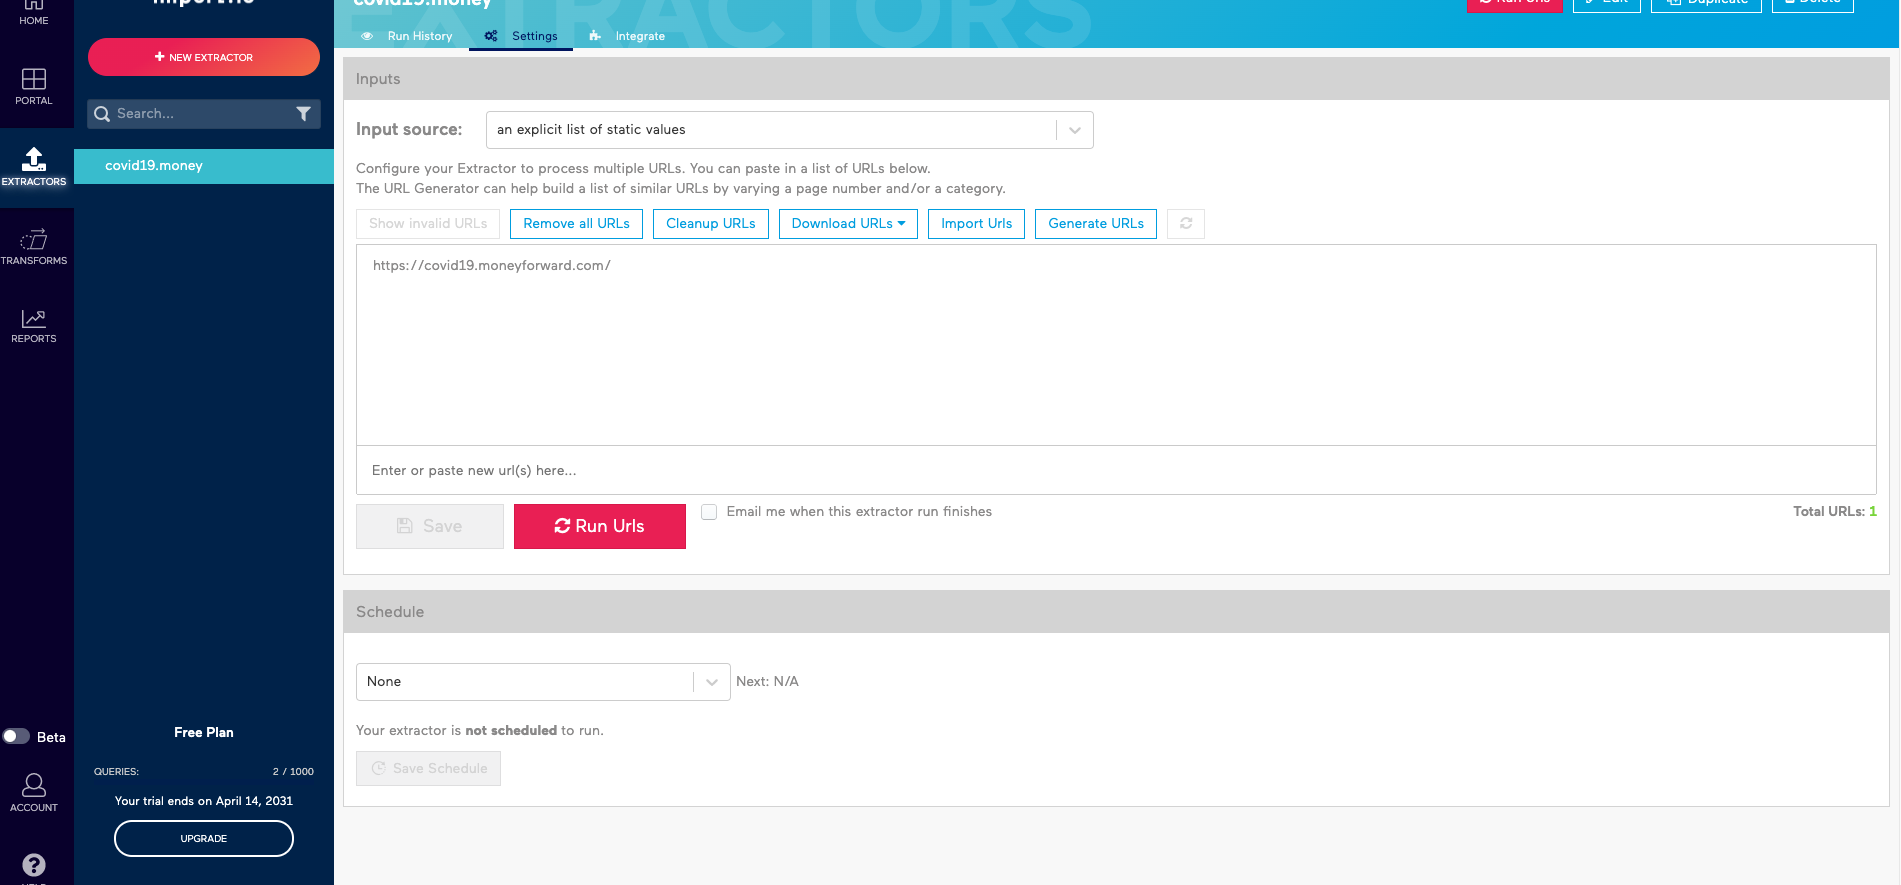
Task: Switch to the Run History tab
Action: (409, 36)
